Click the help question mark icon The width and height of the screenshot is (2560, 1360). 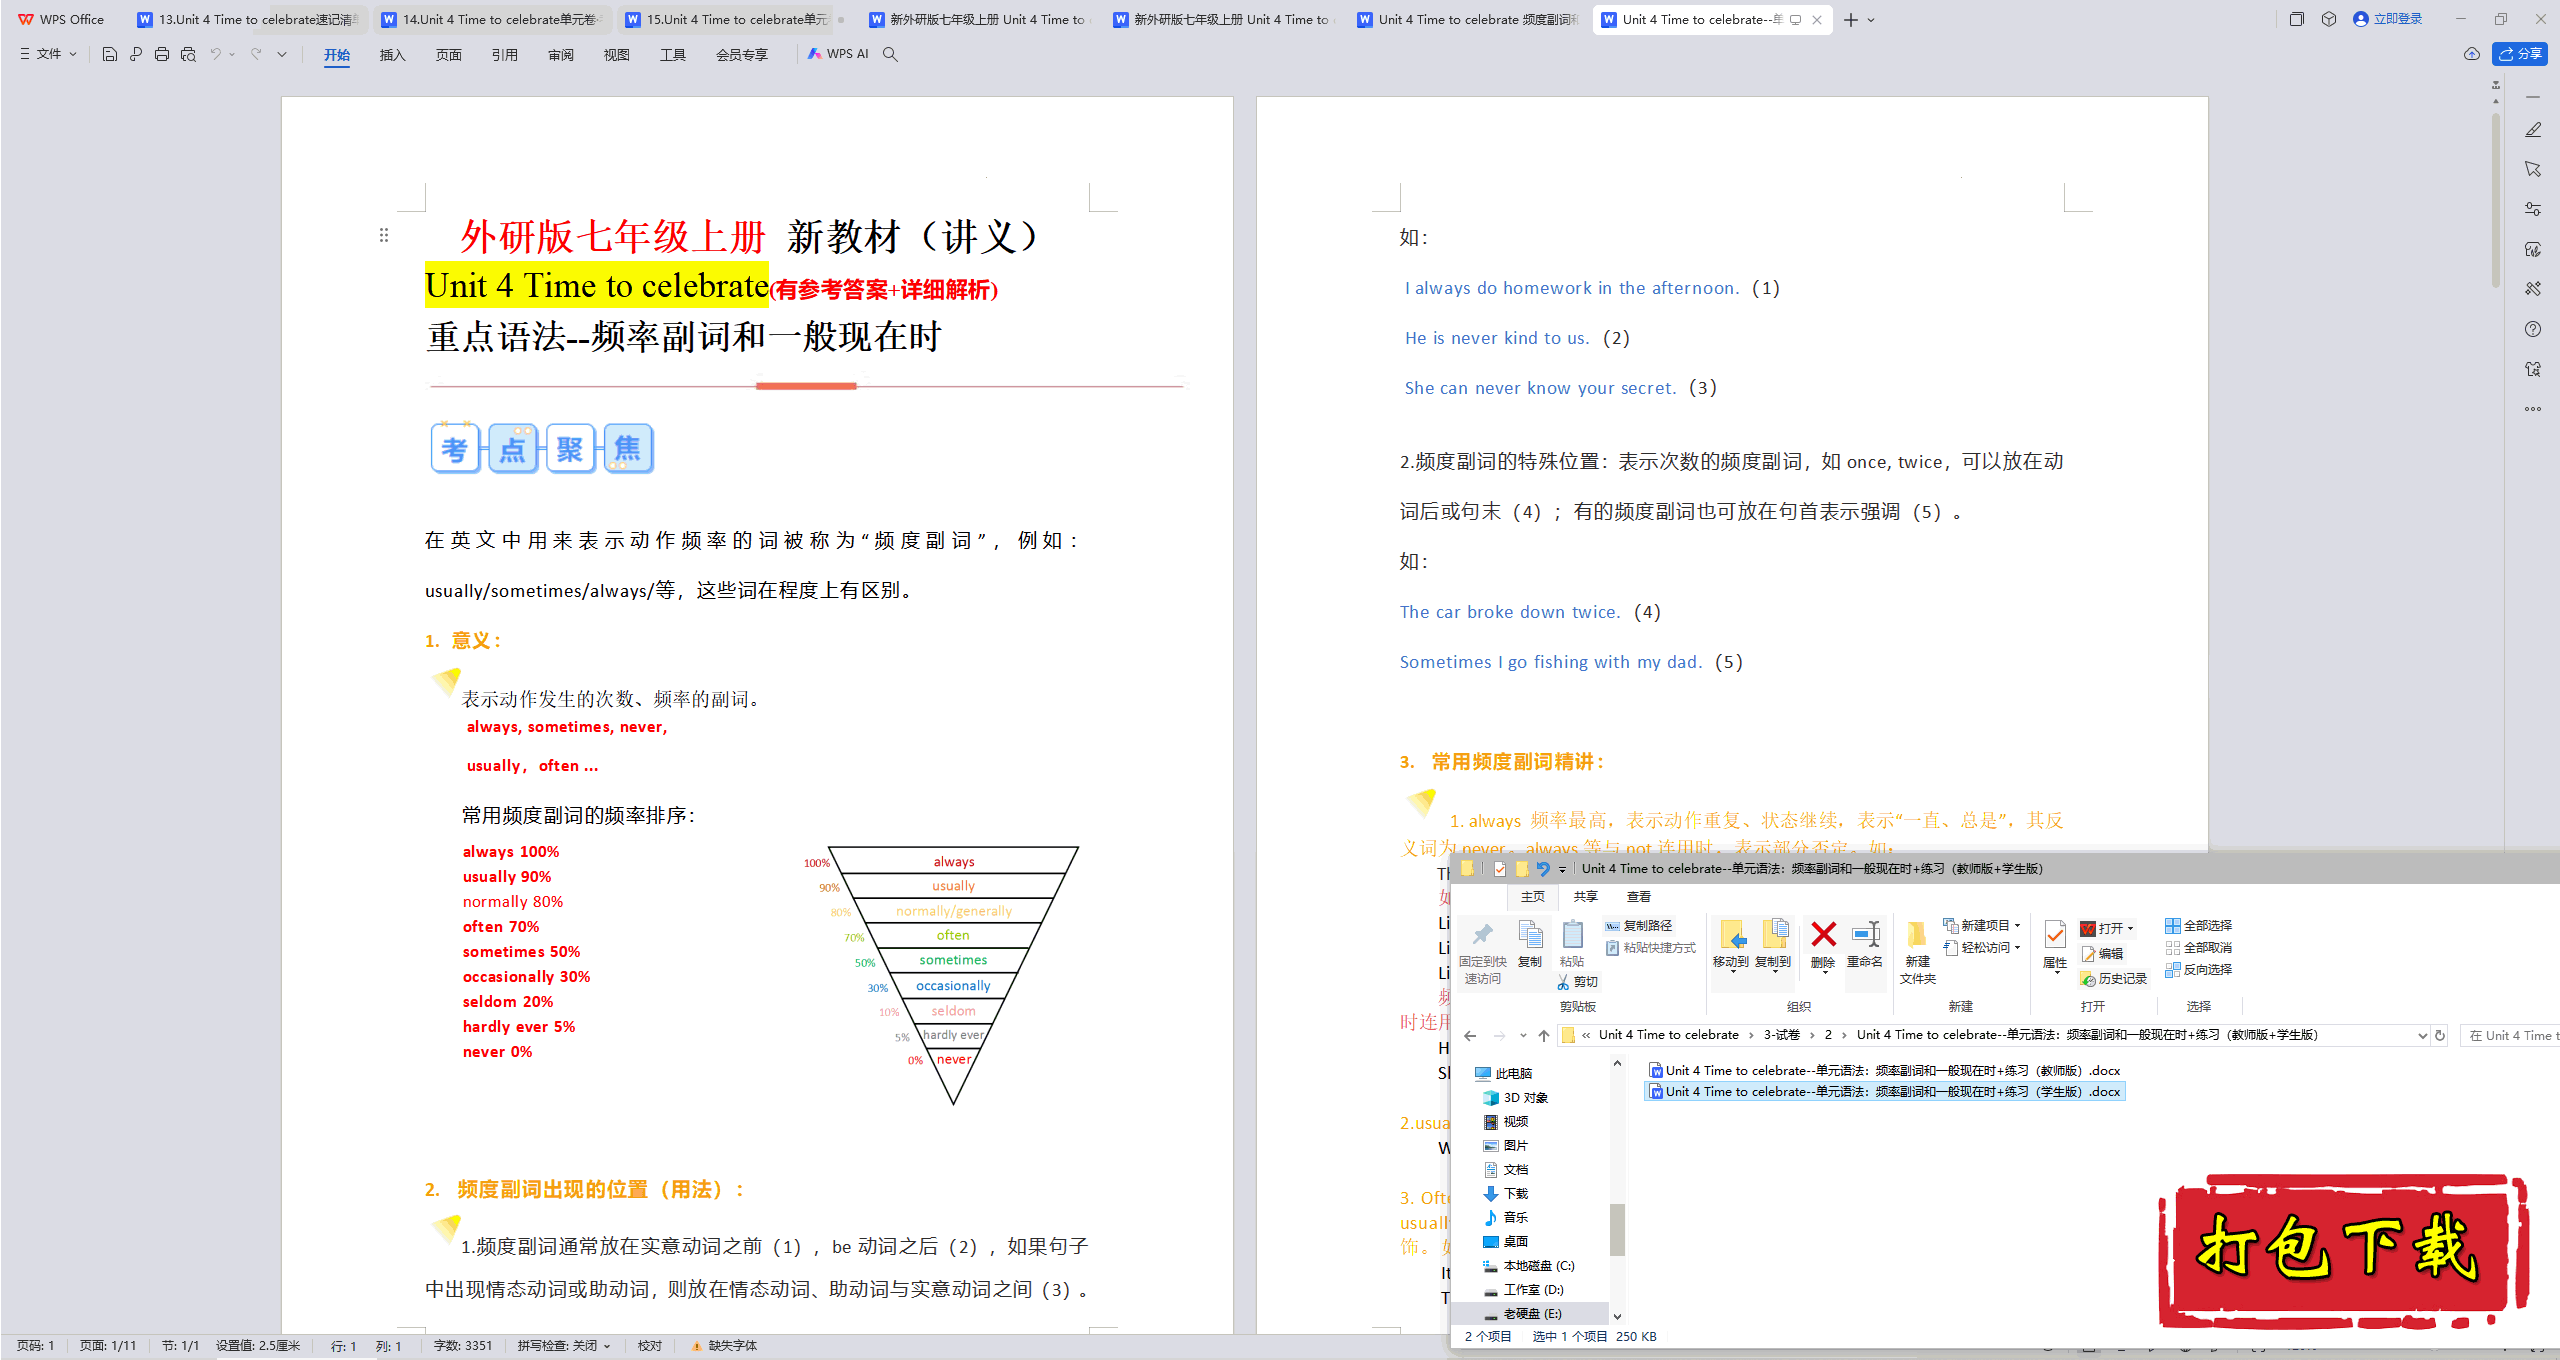pos(2533,329)
